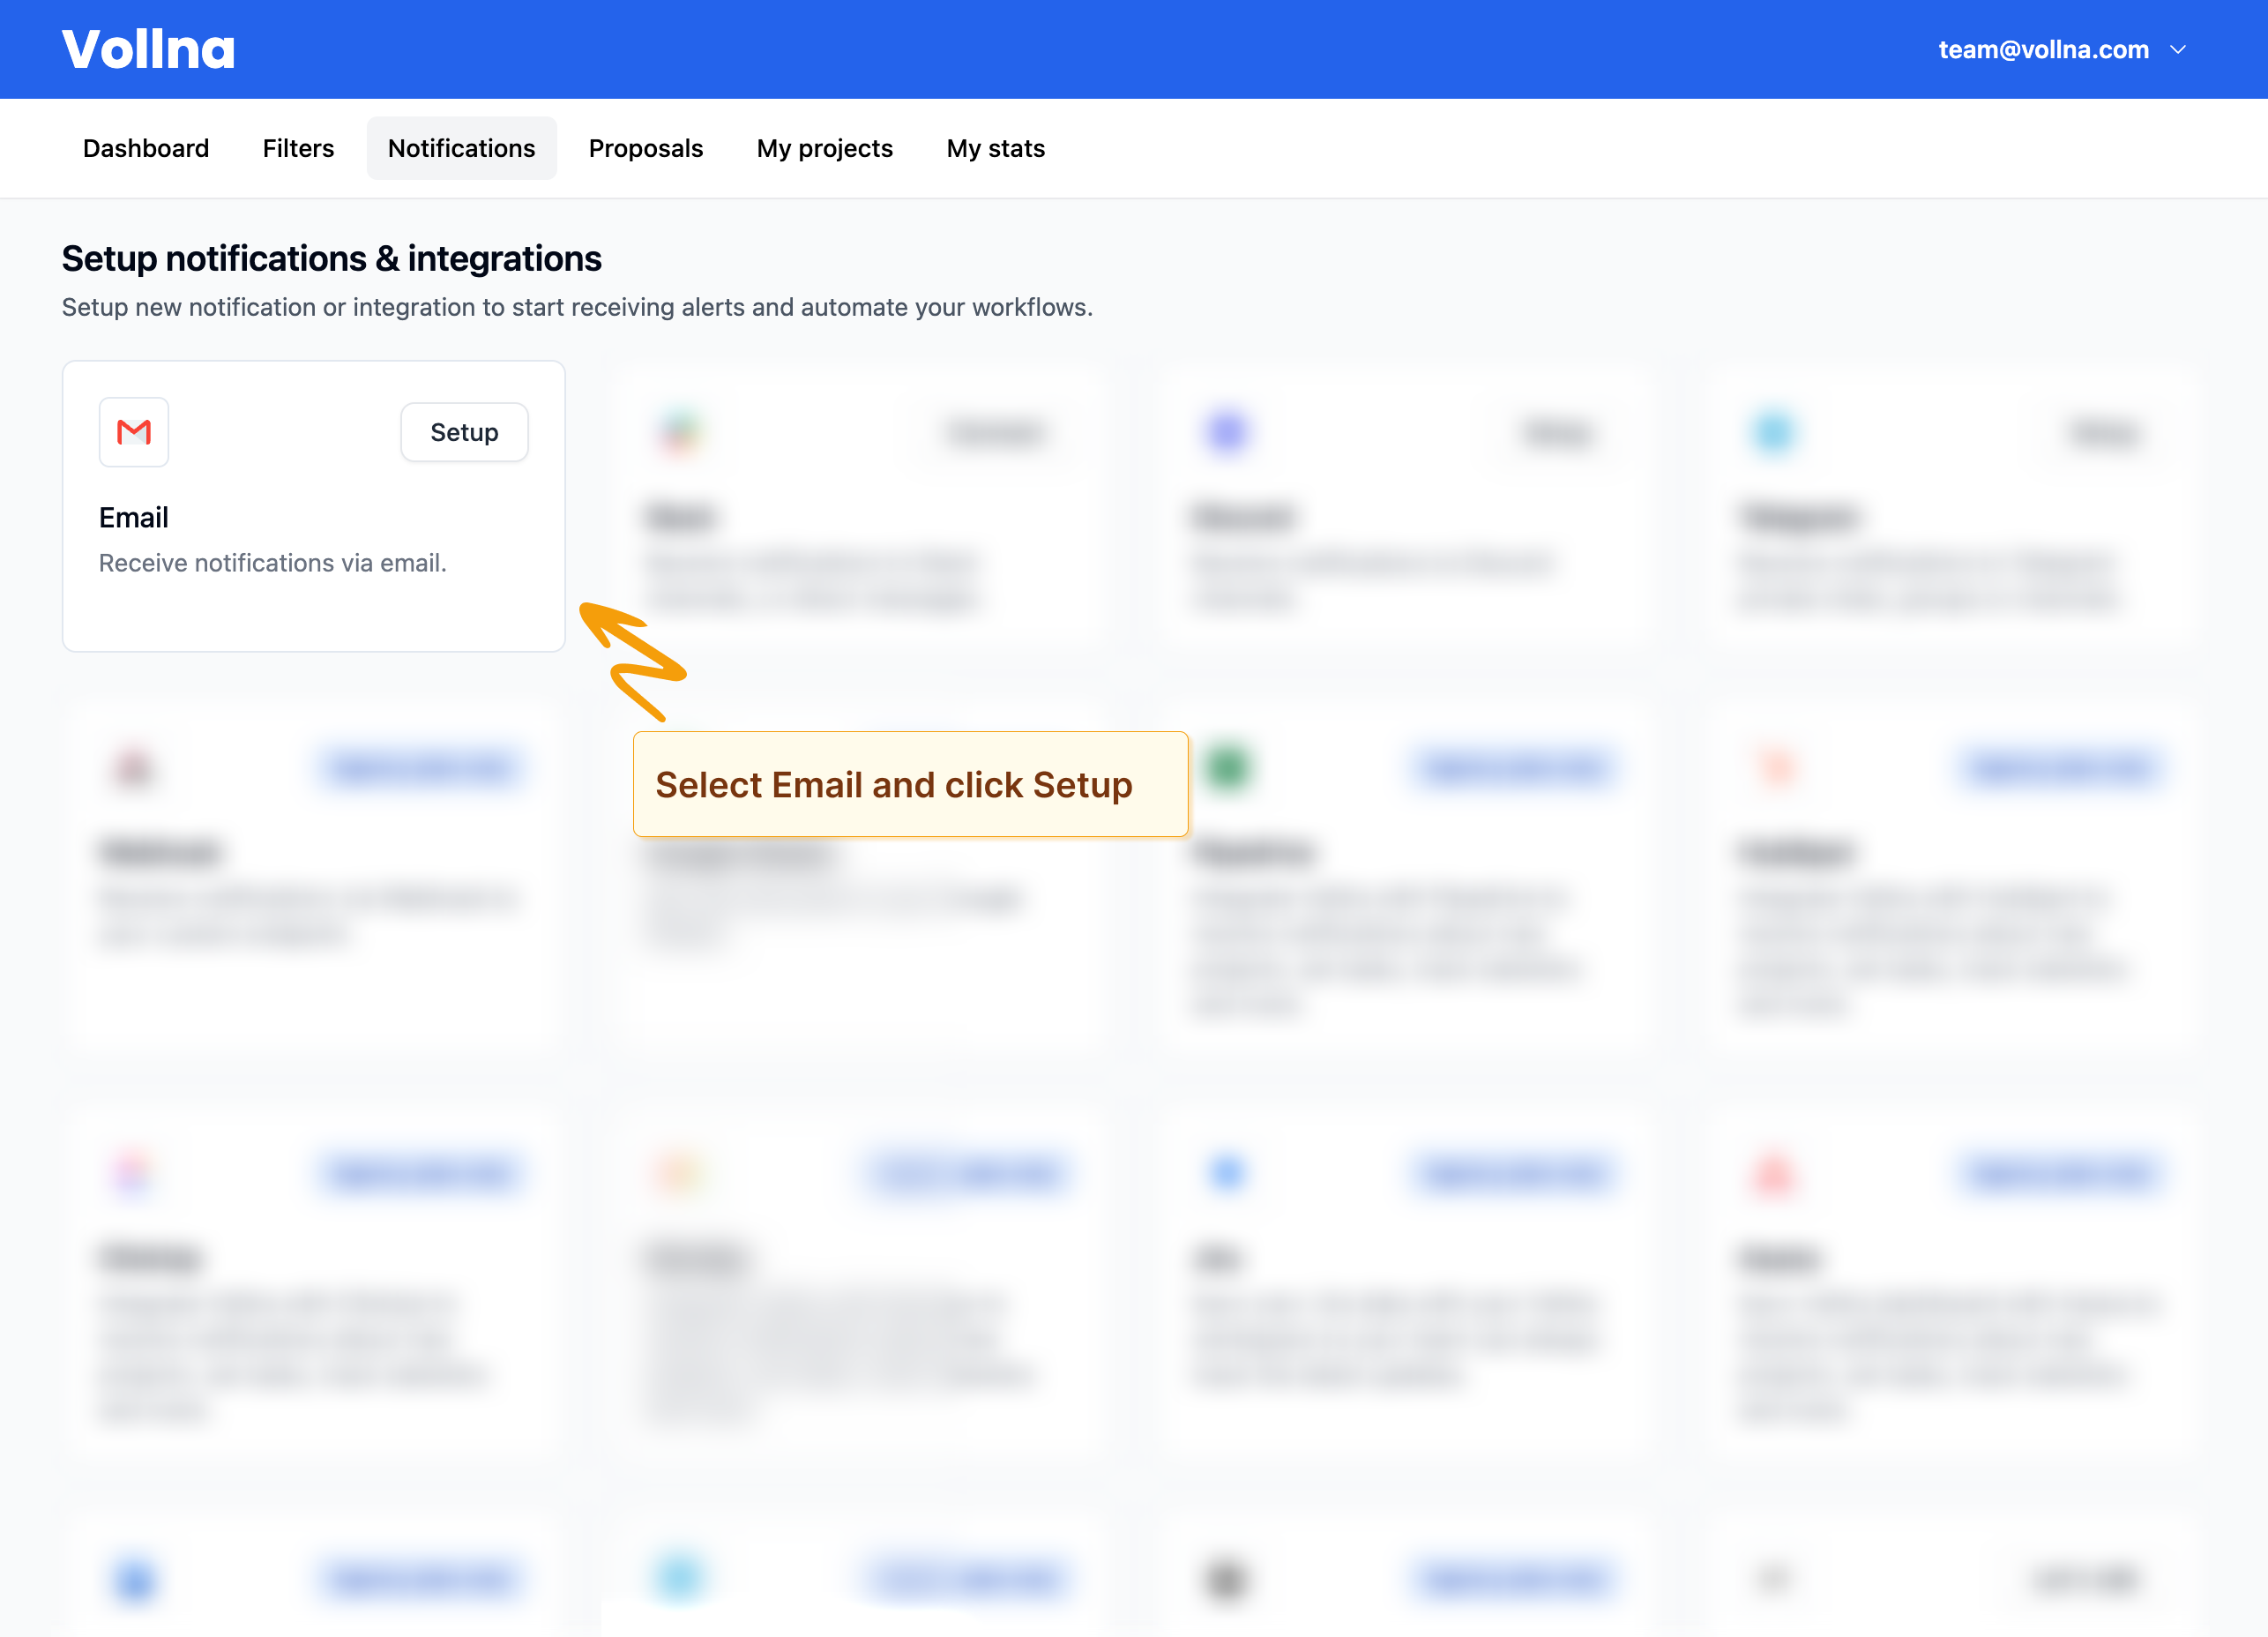Click the 'Select Email and click Setup' tooltip

(x=910, y=784)
